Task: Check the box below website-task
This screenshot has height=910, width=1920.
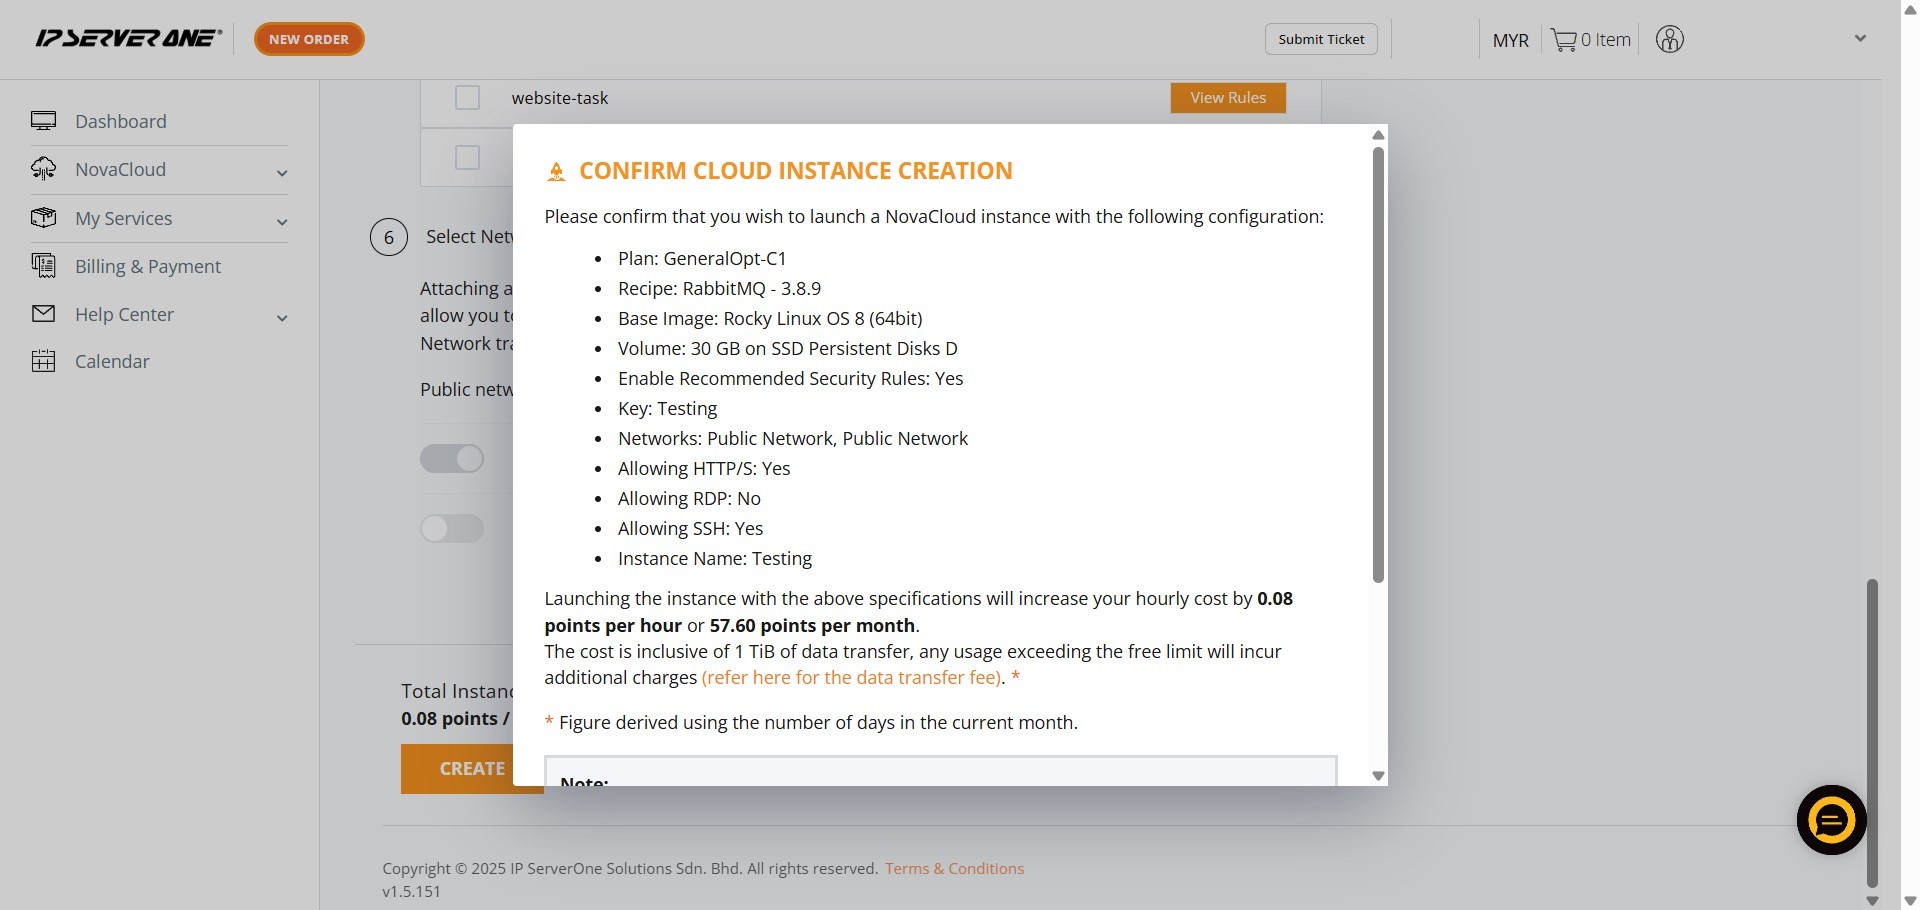Action: pos(467,157)
